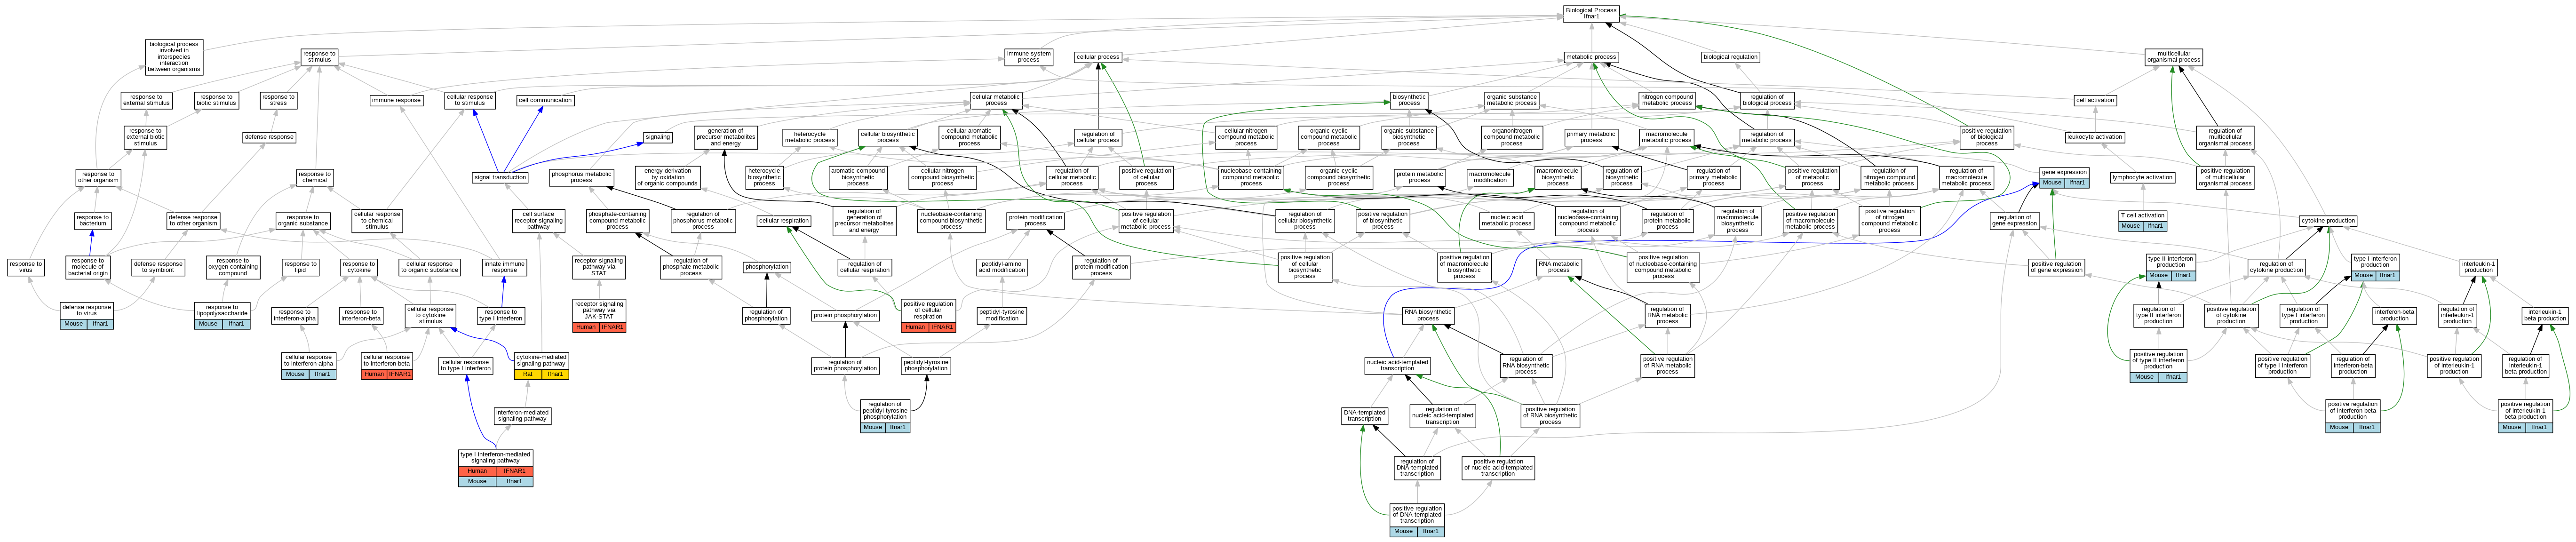Select the 'signal transduction' node

[x=501, y=178]
